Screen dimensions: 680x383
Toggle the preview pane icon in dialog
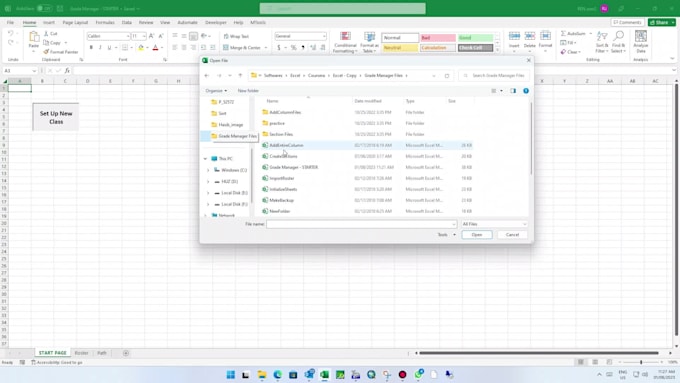pyautogui.click(x=513, y=91)
